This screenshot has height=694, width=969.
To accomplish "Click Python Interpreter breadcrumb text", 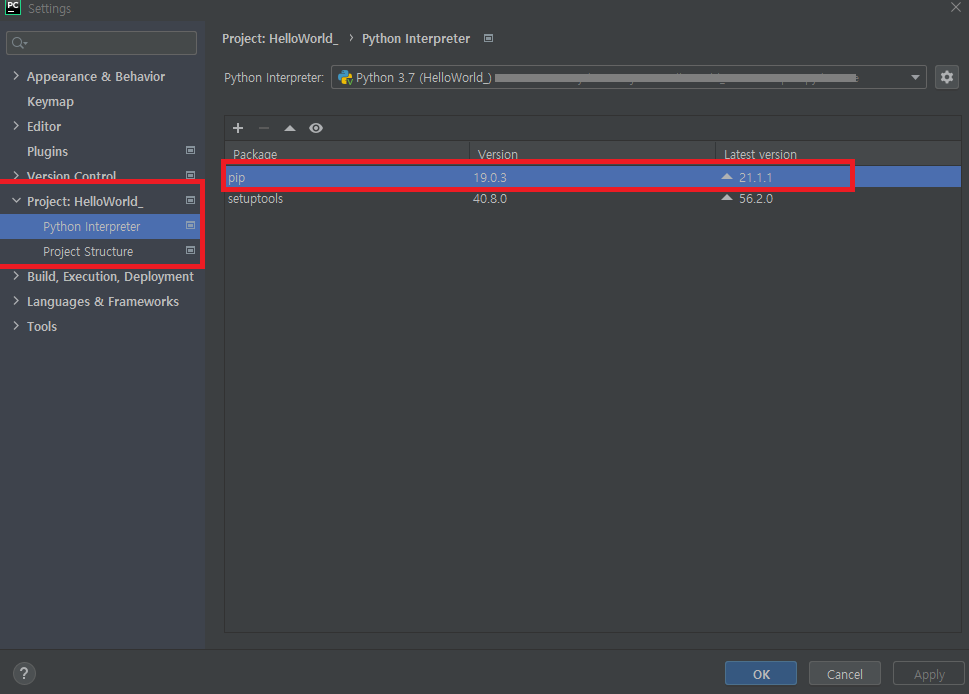I will click(416, 38).
